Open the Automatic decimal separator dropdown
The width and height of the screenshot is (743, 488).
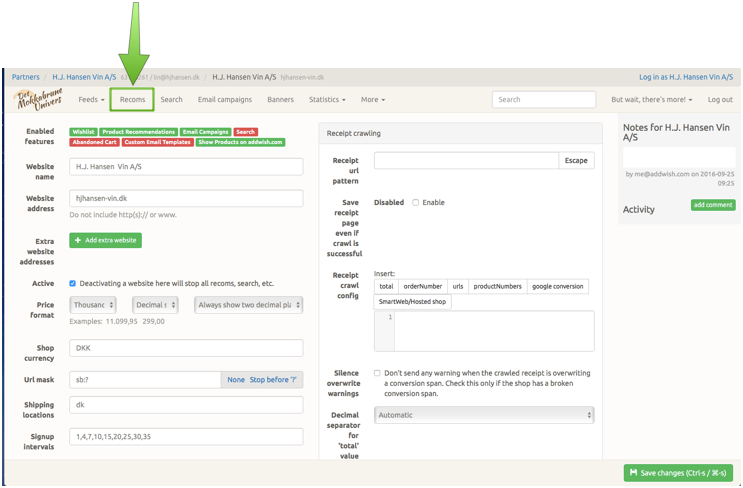[x=484, y=415]
